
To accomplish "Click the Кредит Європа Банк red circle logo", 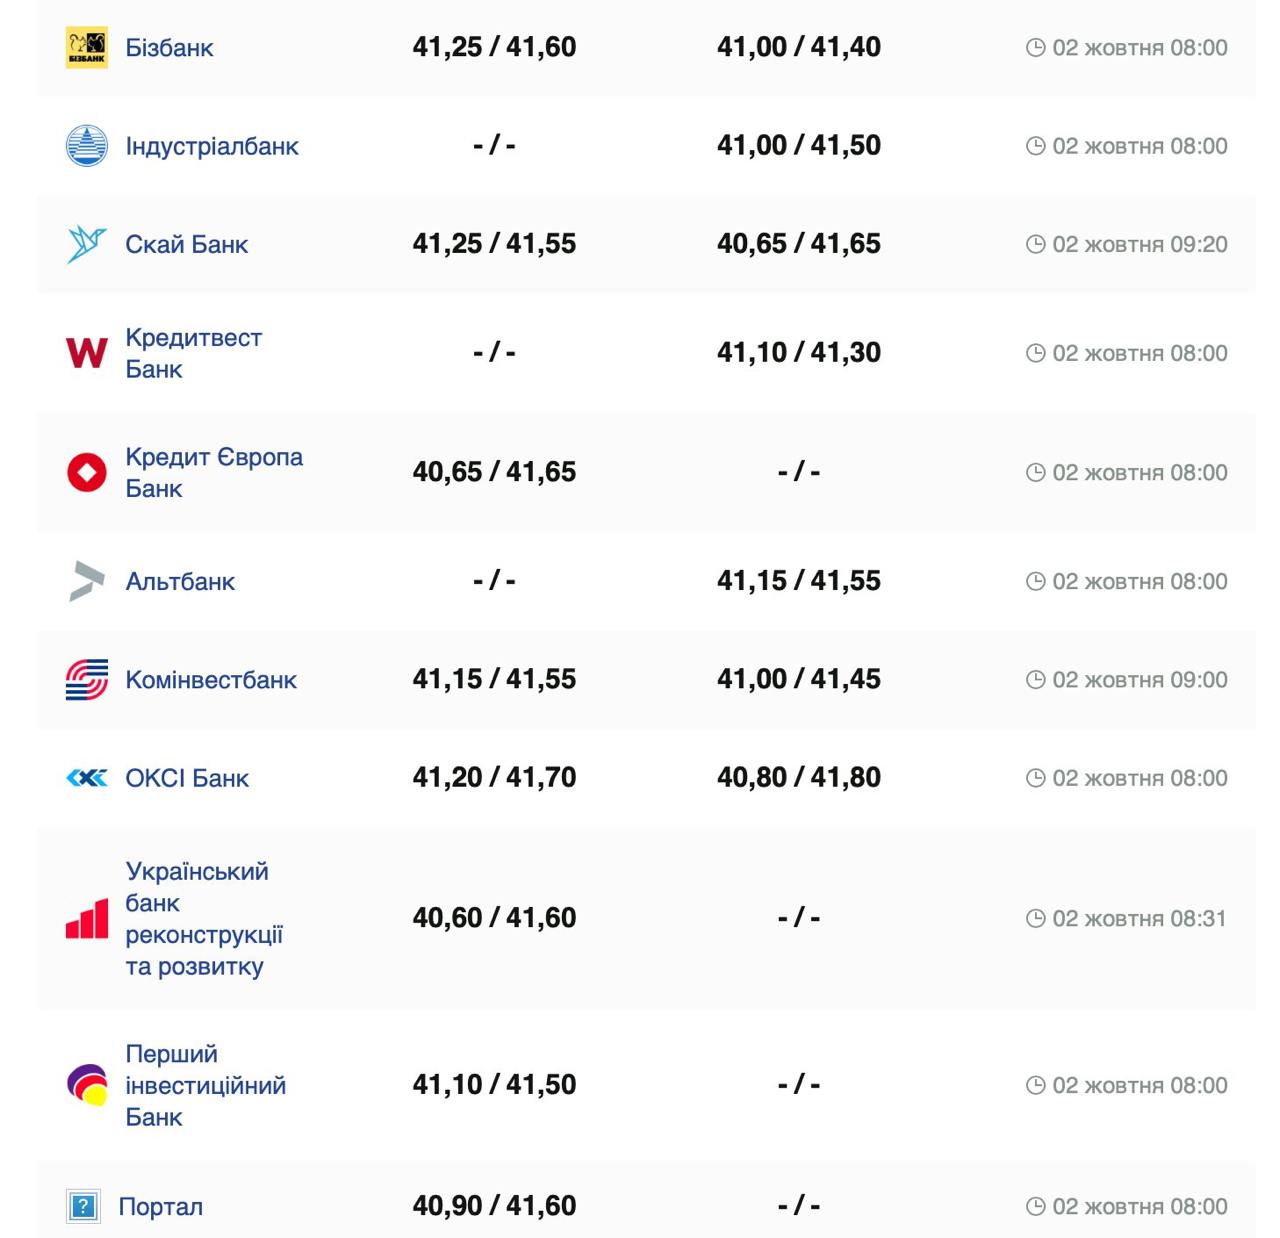I will [x=87, y=472].
